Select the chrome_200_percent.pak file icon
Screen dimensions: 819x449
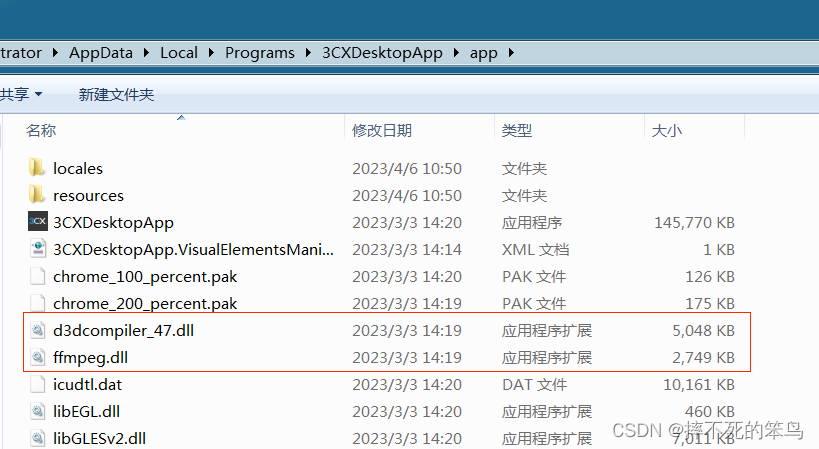pos(38,303)
